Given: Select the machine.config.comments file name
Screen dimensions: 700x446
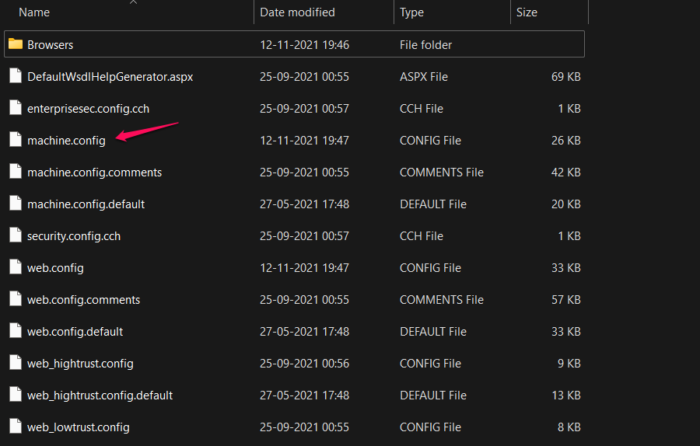Looking at the screenshot, I should coord(94,172).
